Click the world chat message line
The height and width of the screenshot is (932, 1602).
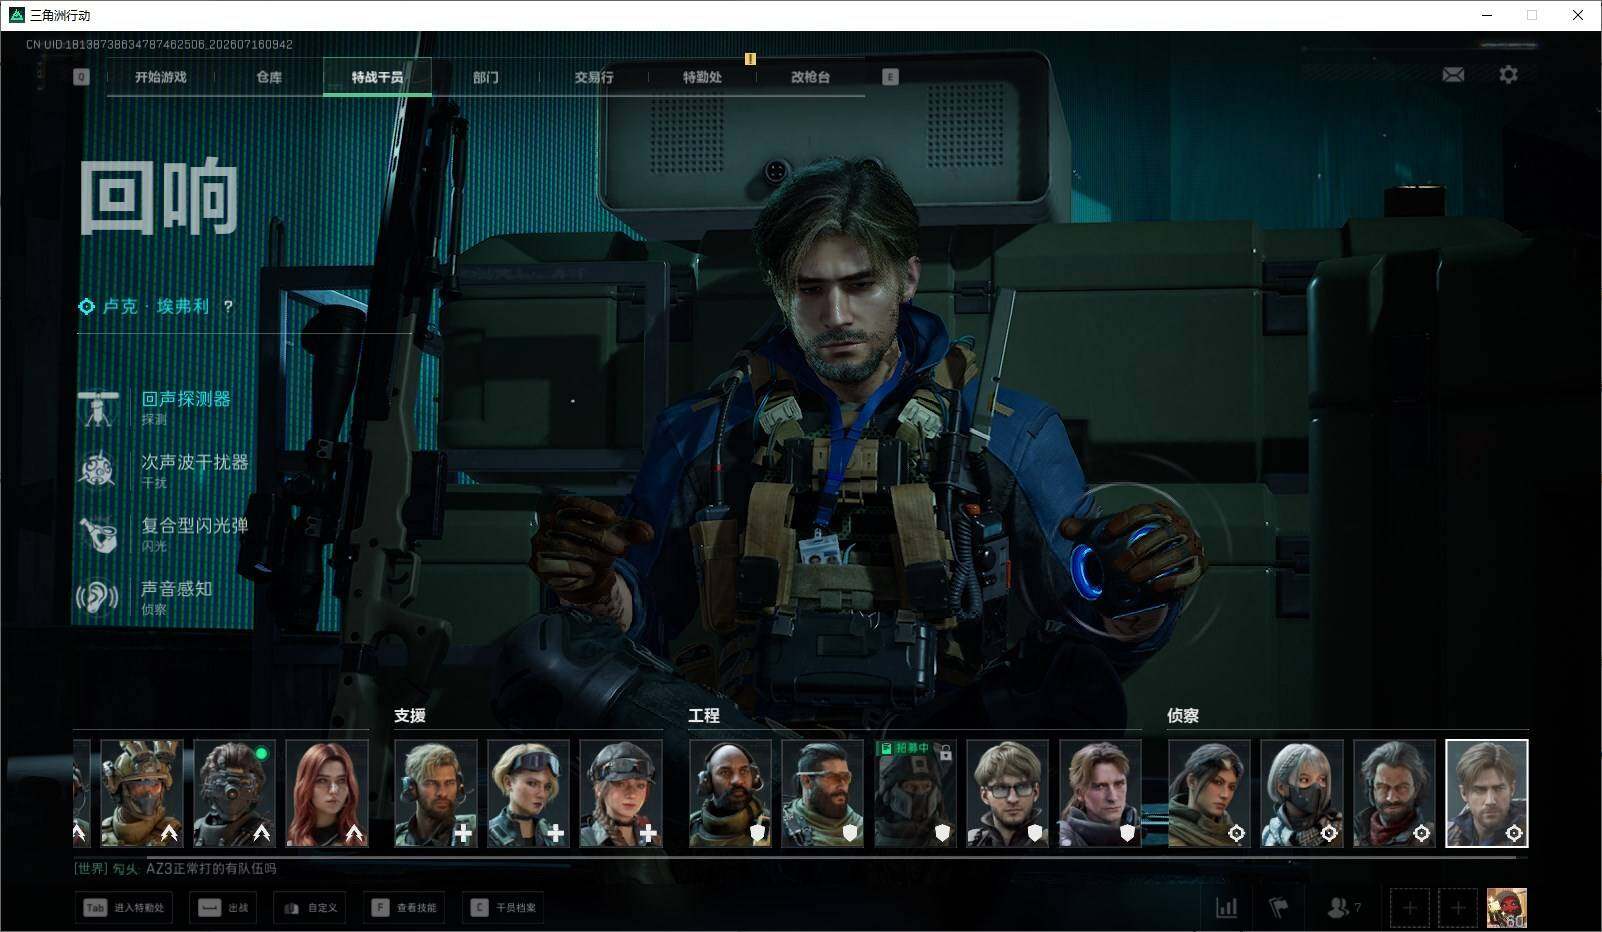(x=176, y=869)
